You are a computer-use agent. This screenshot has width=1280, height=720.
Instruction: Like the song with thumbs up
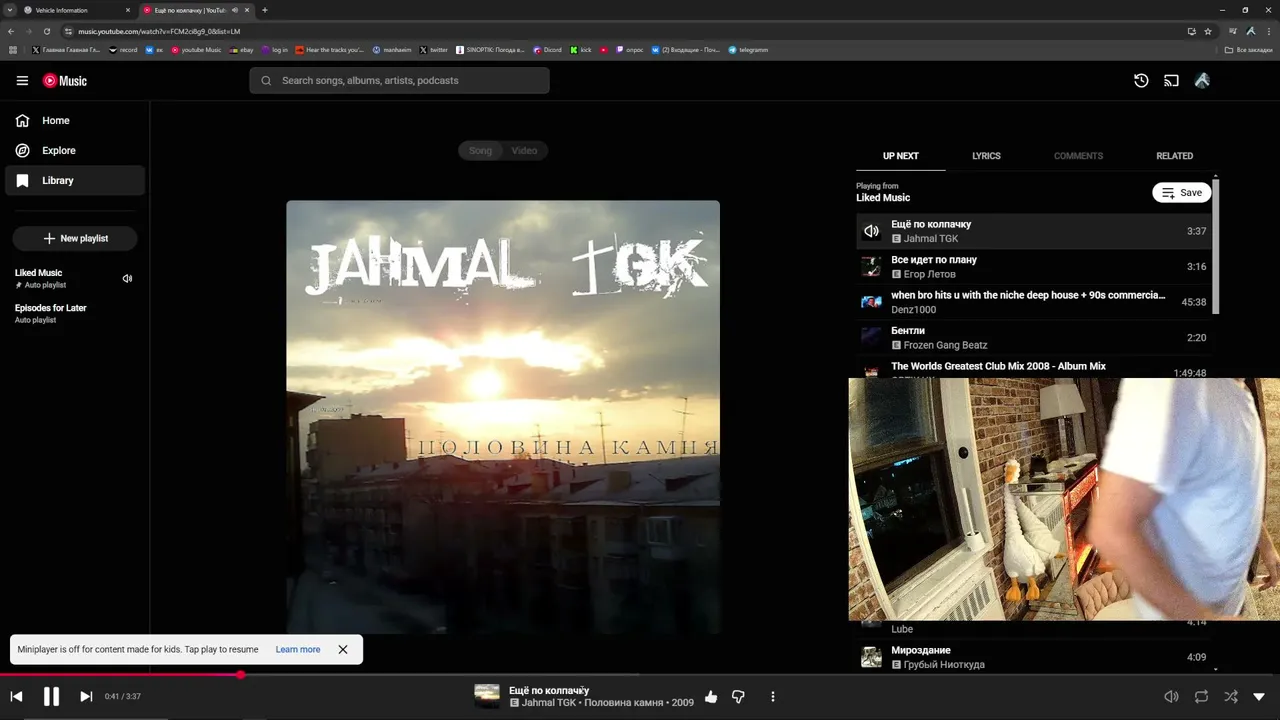(711, 696)
